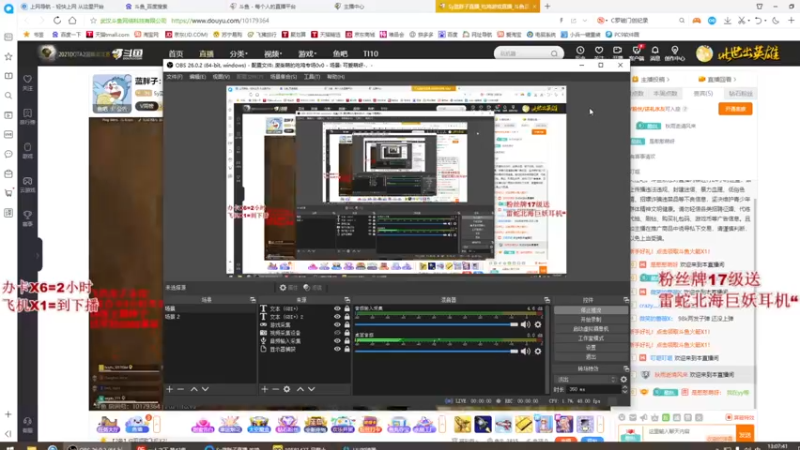Start the virtual camera in OBS
This screenshot has width=800, height=450.
tap(591, 329)
